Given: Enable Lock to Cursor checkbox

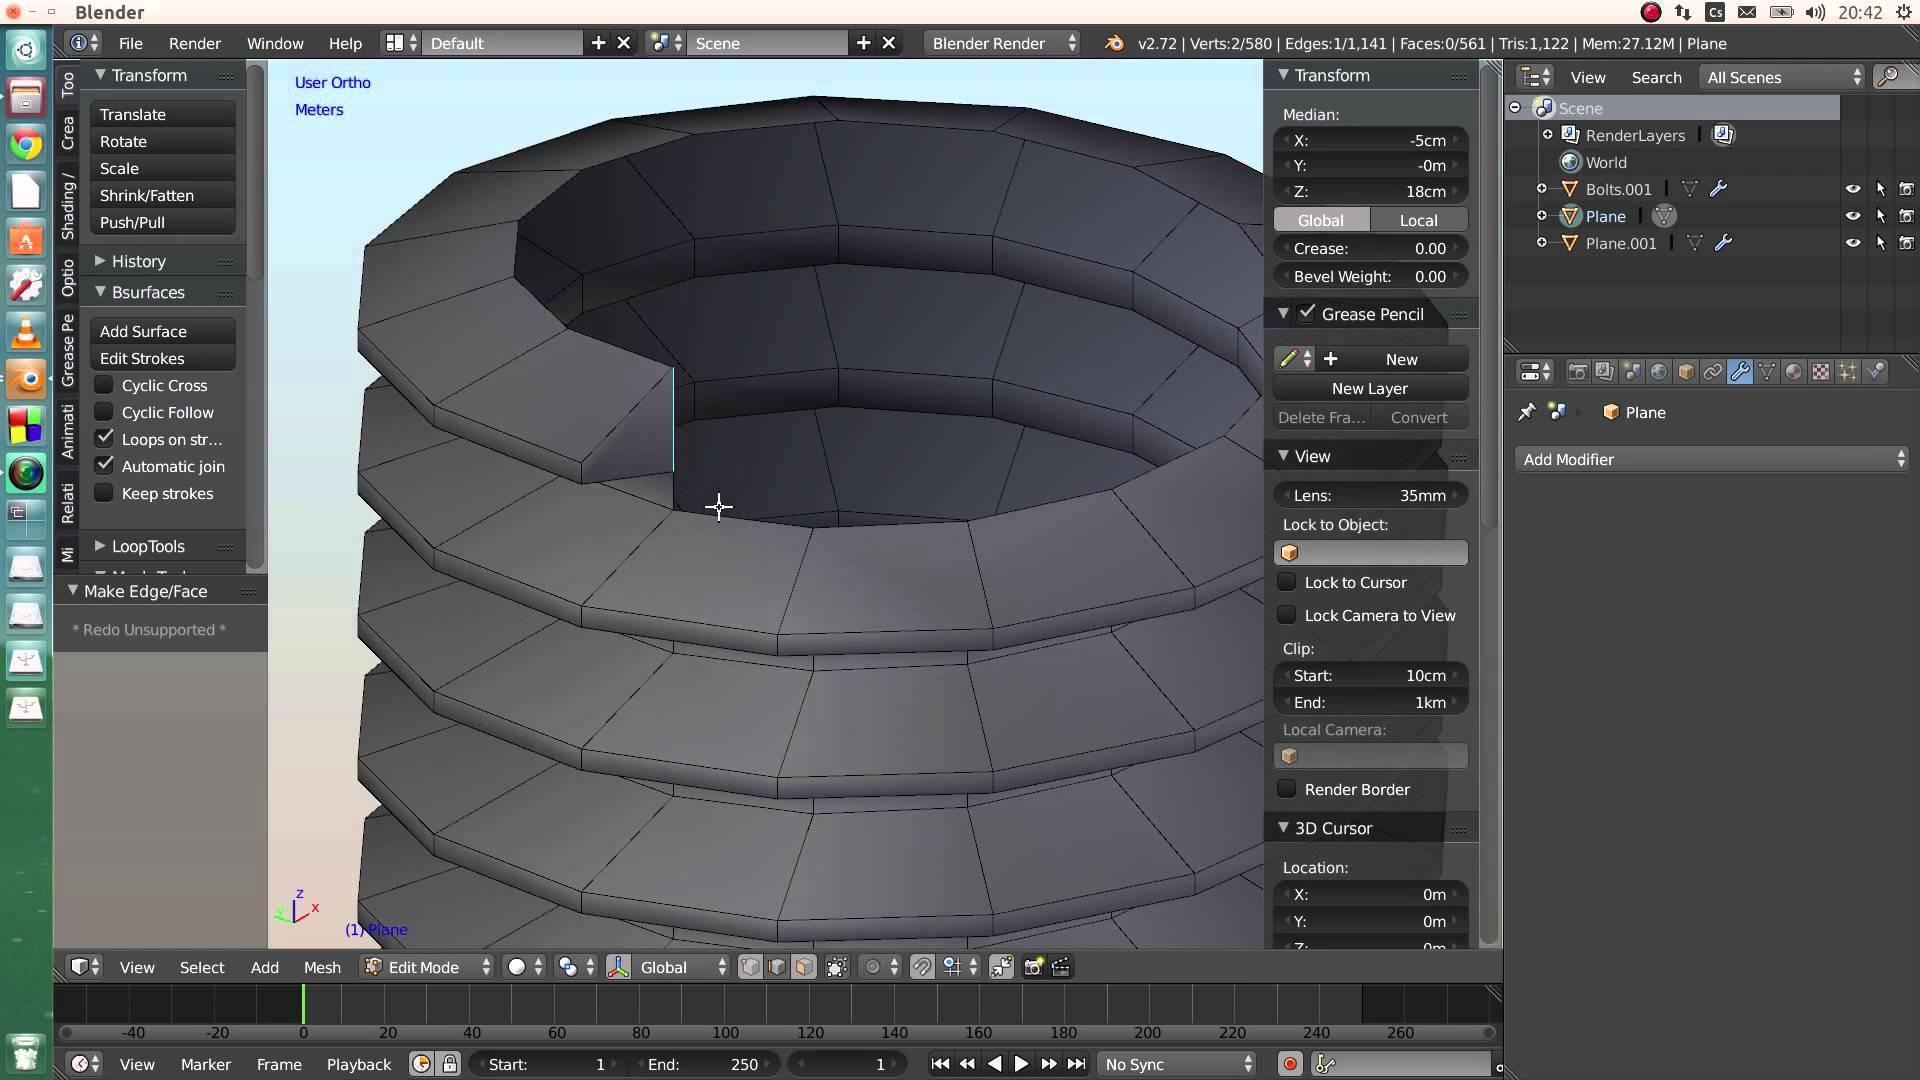Looking at the screenshot, I should point(1287,582).
